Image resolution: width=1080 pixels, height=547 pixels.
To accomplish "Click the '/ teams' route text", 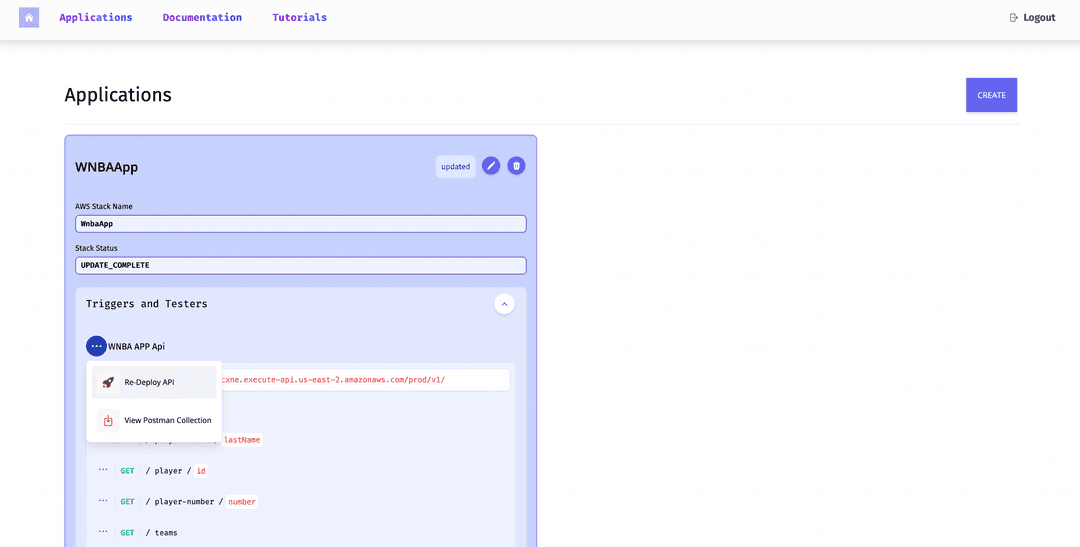I will click(162, 533).
